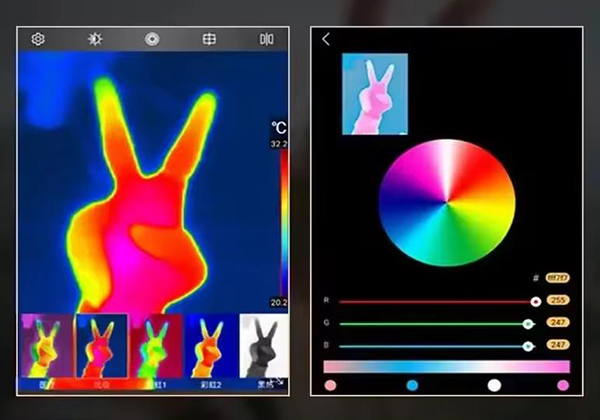Select the red-background palette thumbnail
Screen dimensions: 600x420
pos(156,345)
